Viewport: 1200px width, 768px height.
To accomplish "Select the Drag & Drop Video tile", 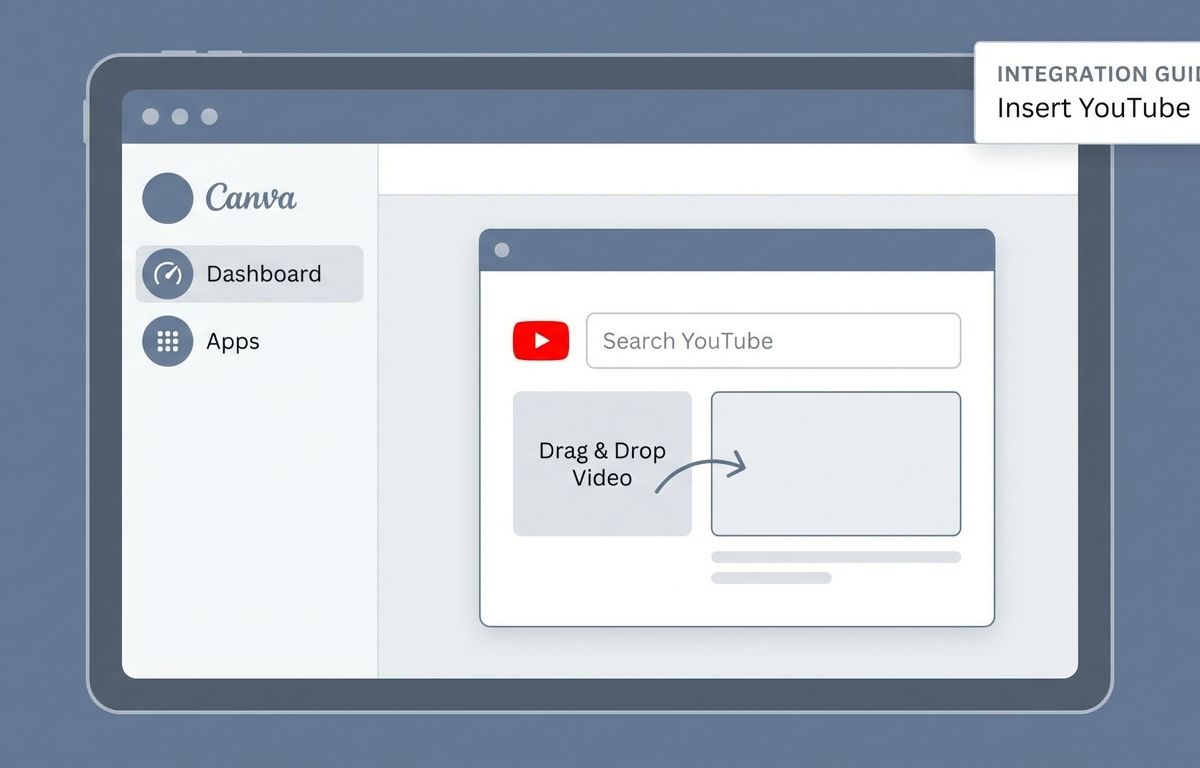I will point(602,464).
